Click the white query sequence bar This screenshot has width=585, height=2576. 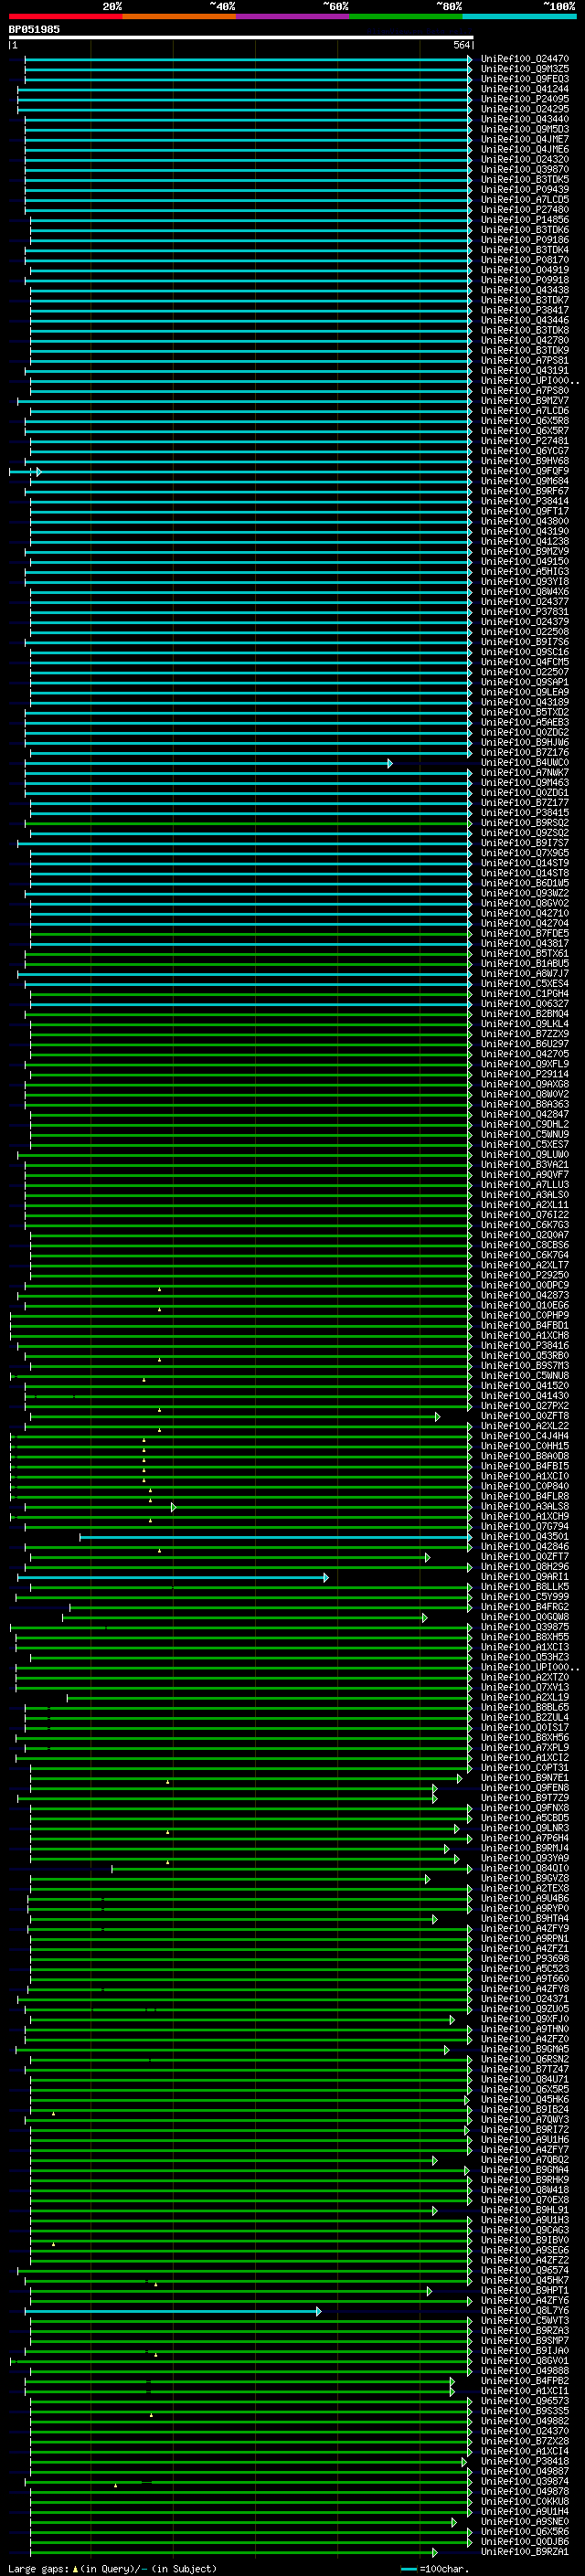(241, 37)
